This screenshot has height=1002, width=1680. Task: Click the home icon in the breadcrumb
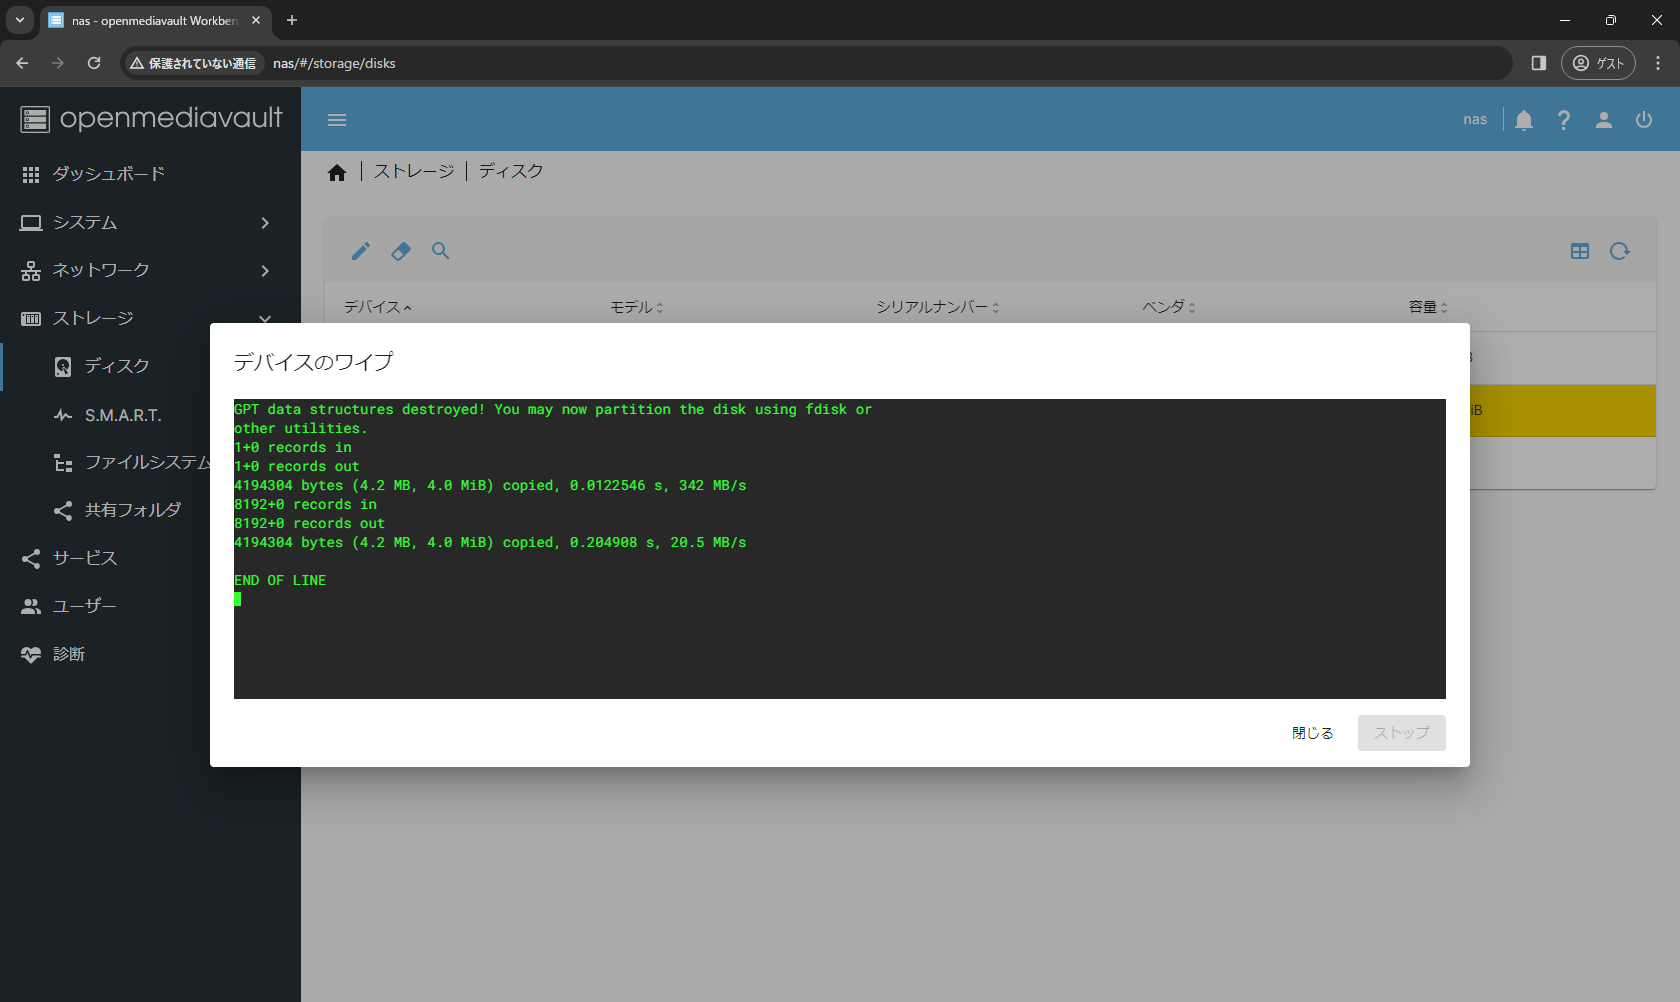pos(337,173)
